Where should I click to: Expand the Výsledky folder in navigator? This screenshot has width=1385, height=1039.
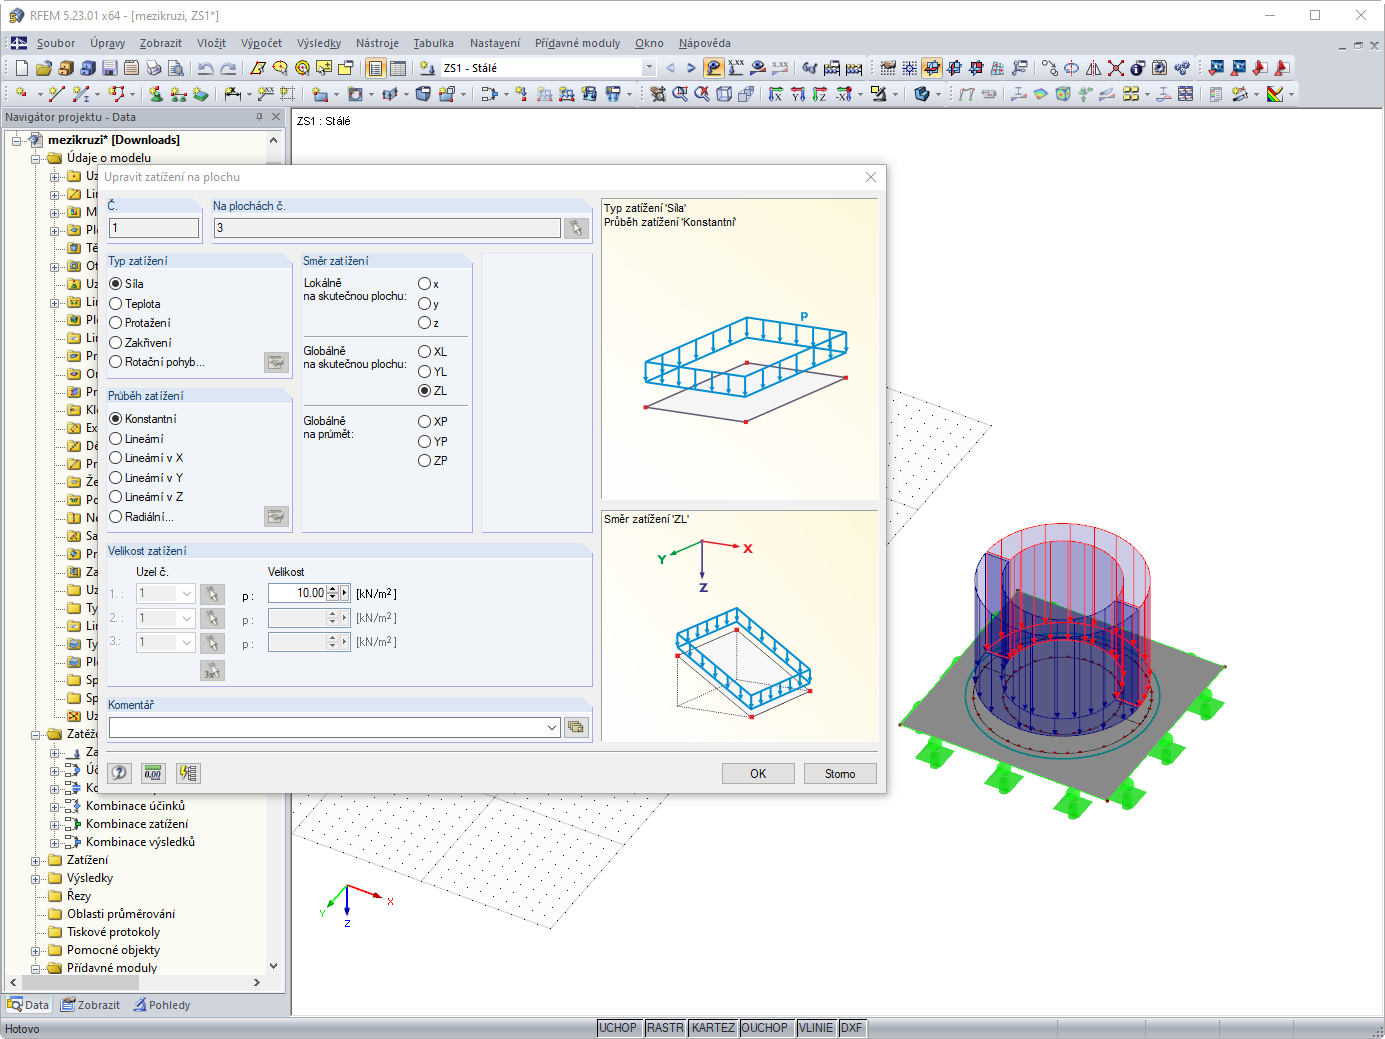click(x=36, y=878)
